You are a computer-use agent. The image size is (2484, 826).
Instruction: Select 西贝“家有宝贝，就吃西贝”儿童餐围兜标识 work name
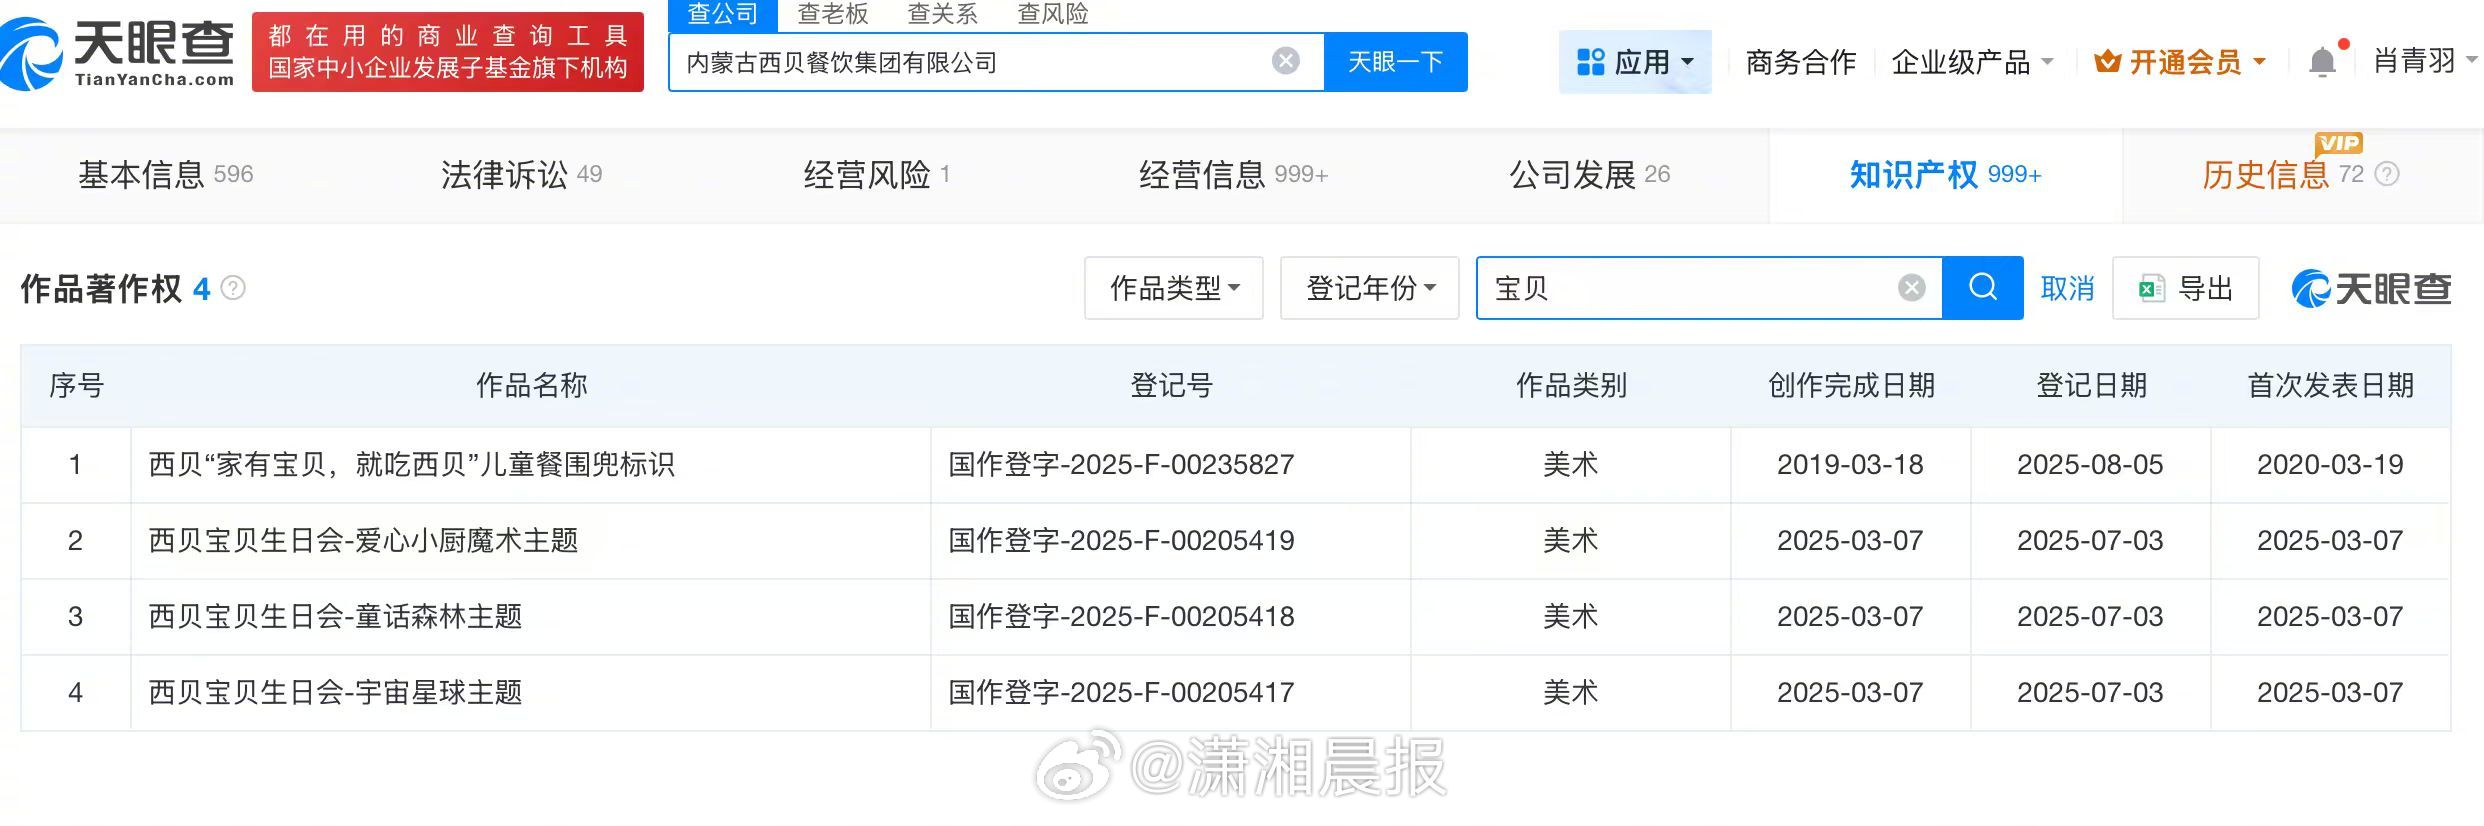tap(412, 464)
